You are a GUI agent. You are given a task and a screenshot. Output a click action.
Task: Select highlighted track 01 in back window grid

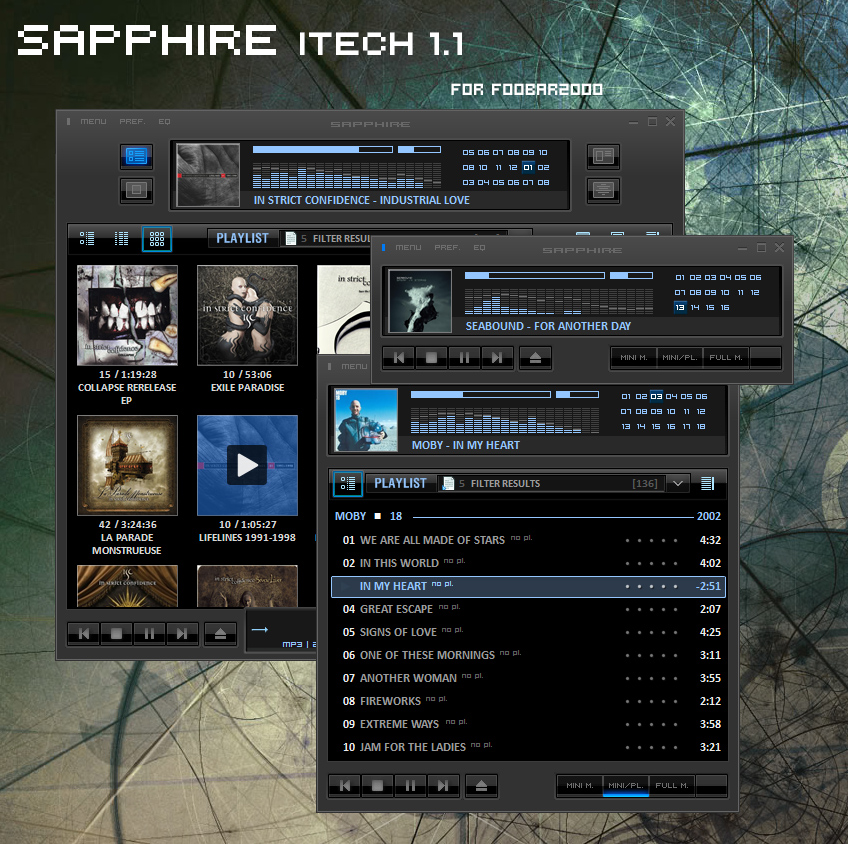click(528, 168)
